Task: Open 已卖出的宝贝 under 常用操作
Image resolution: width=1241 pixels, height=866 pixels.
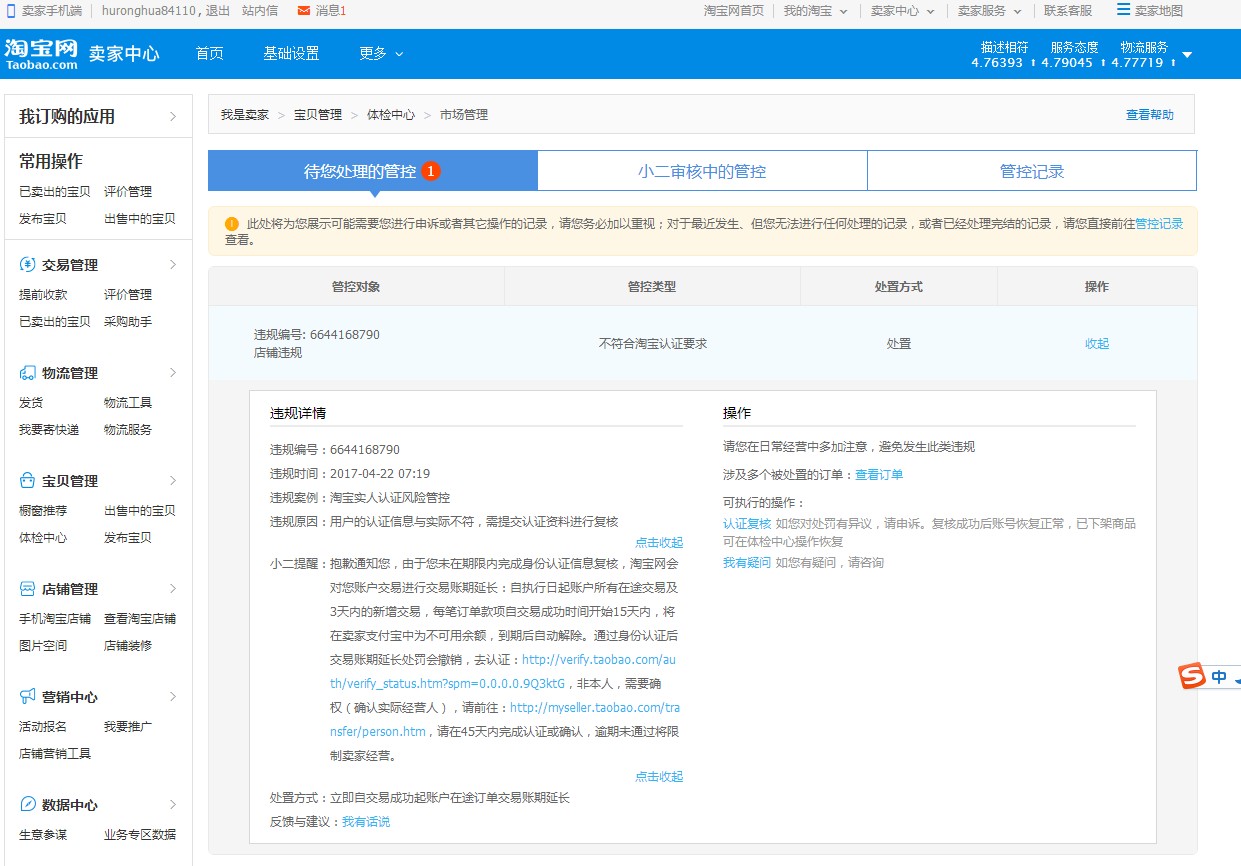Action: pos(55,192)
